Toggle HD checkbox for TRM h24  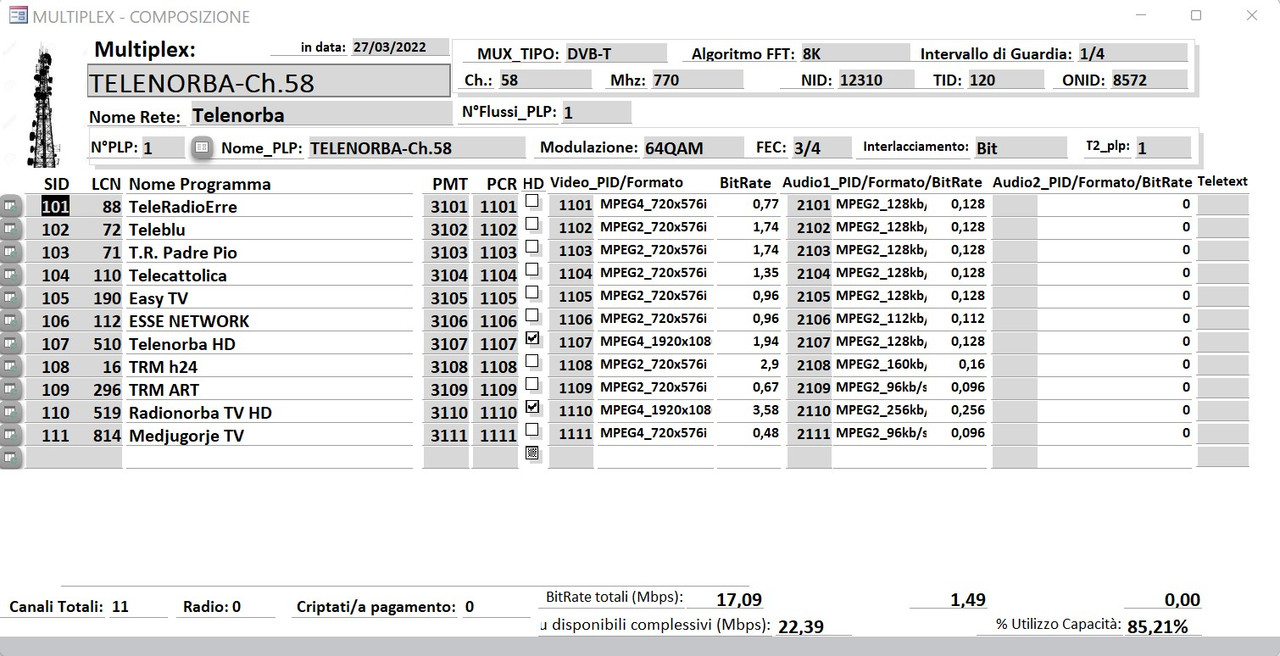click(x=532, y=361)
